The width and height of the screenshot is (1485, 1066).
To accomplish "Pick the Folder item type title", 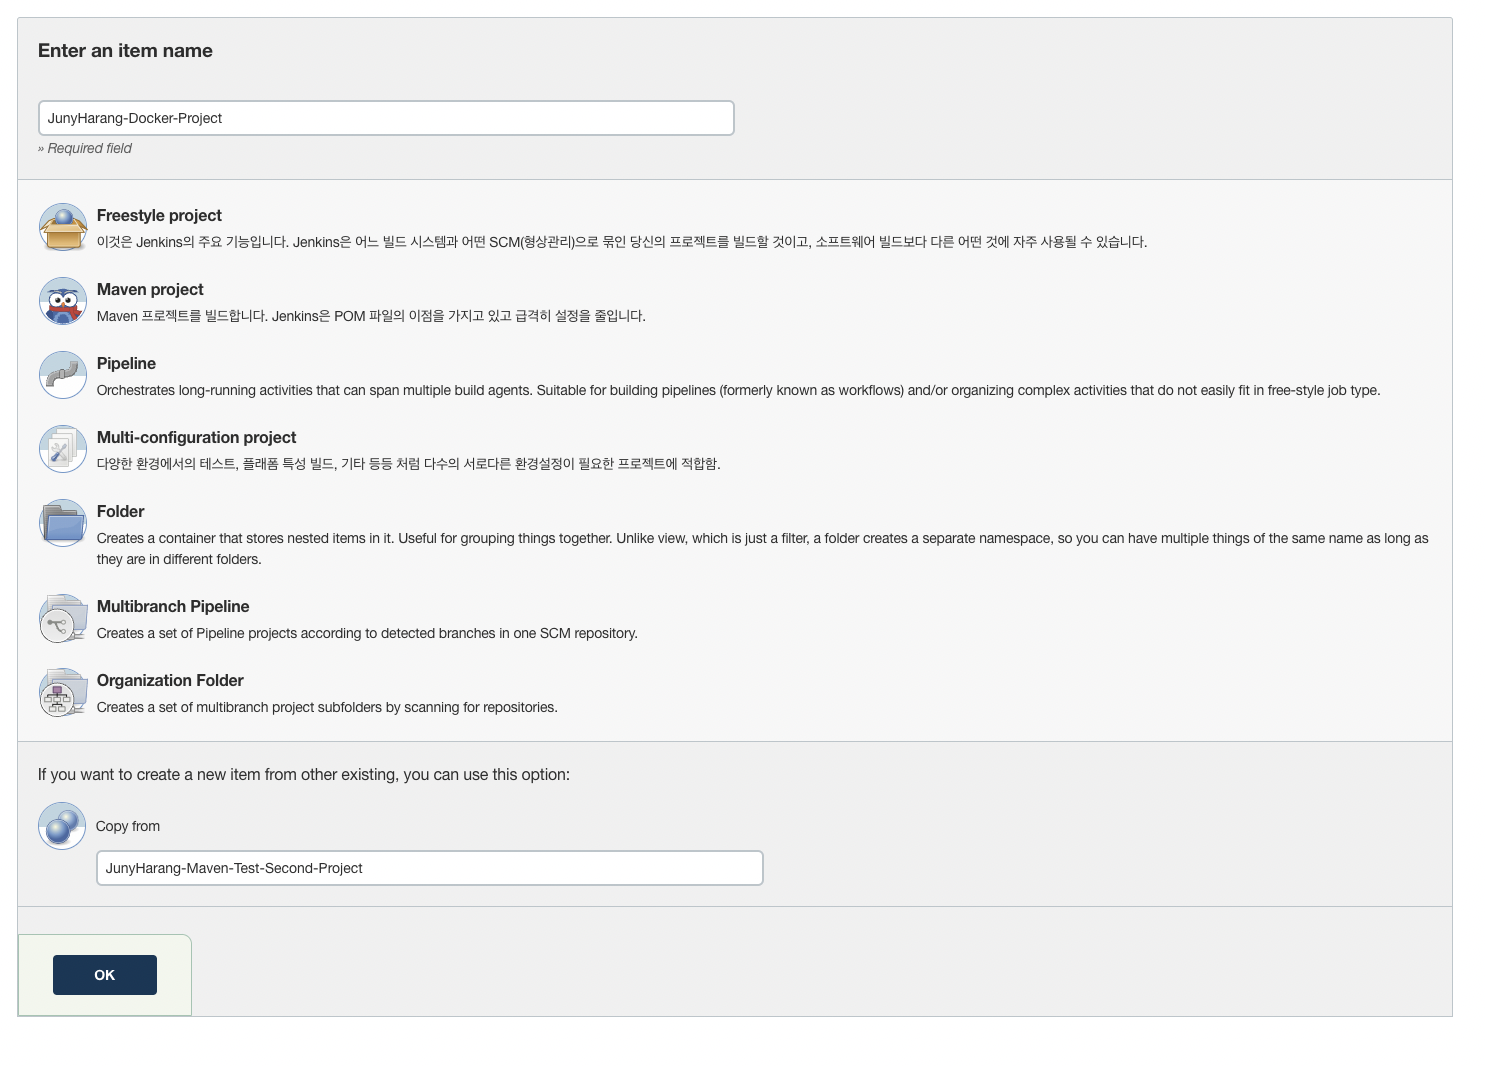I will (120, 511).
